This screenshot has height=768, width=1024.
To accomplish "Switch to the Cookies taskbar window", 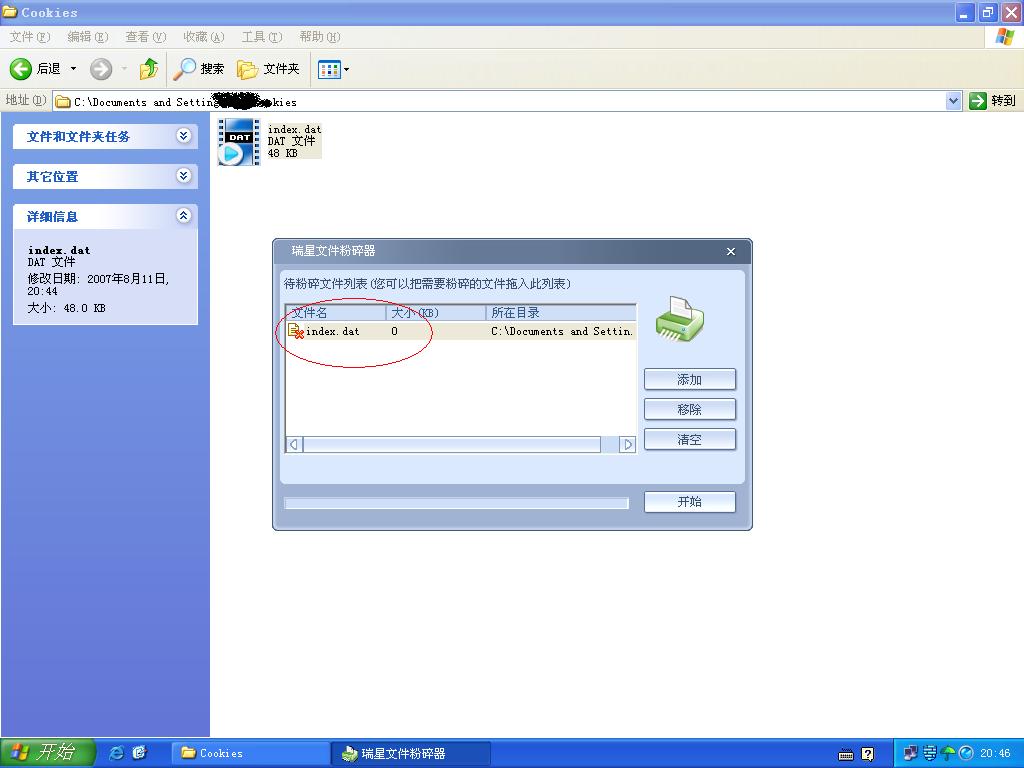I will pyautogui.click(x=251, y=753).
